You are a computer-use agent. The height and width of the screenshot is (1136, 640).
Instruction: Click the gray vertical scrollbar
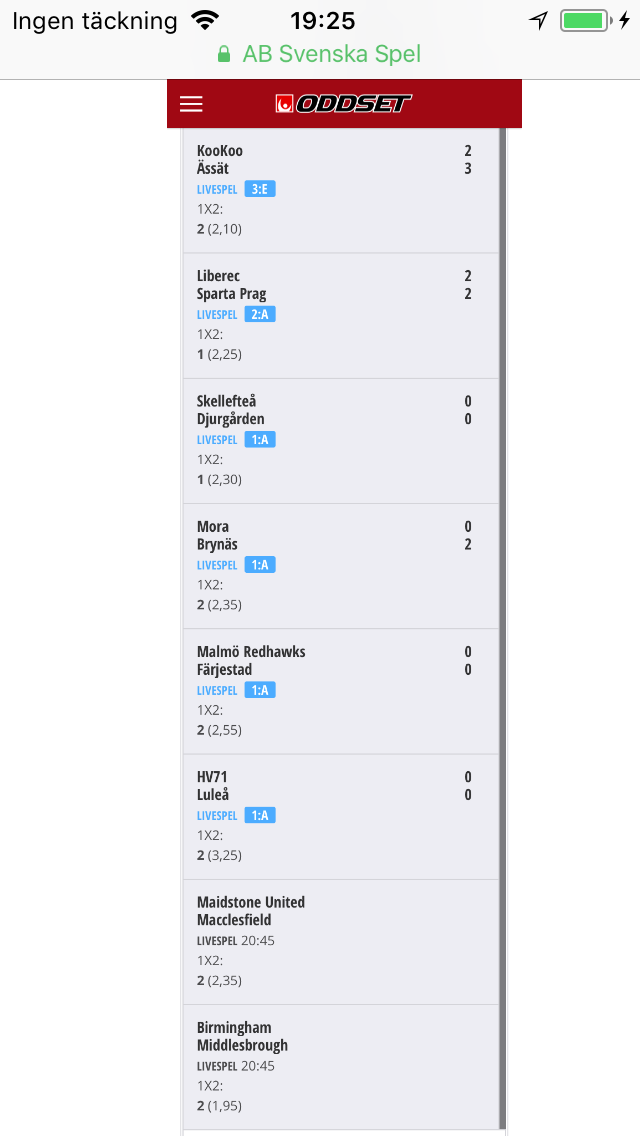[x=502, y=629]
